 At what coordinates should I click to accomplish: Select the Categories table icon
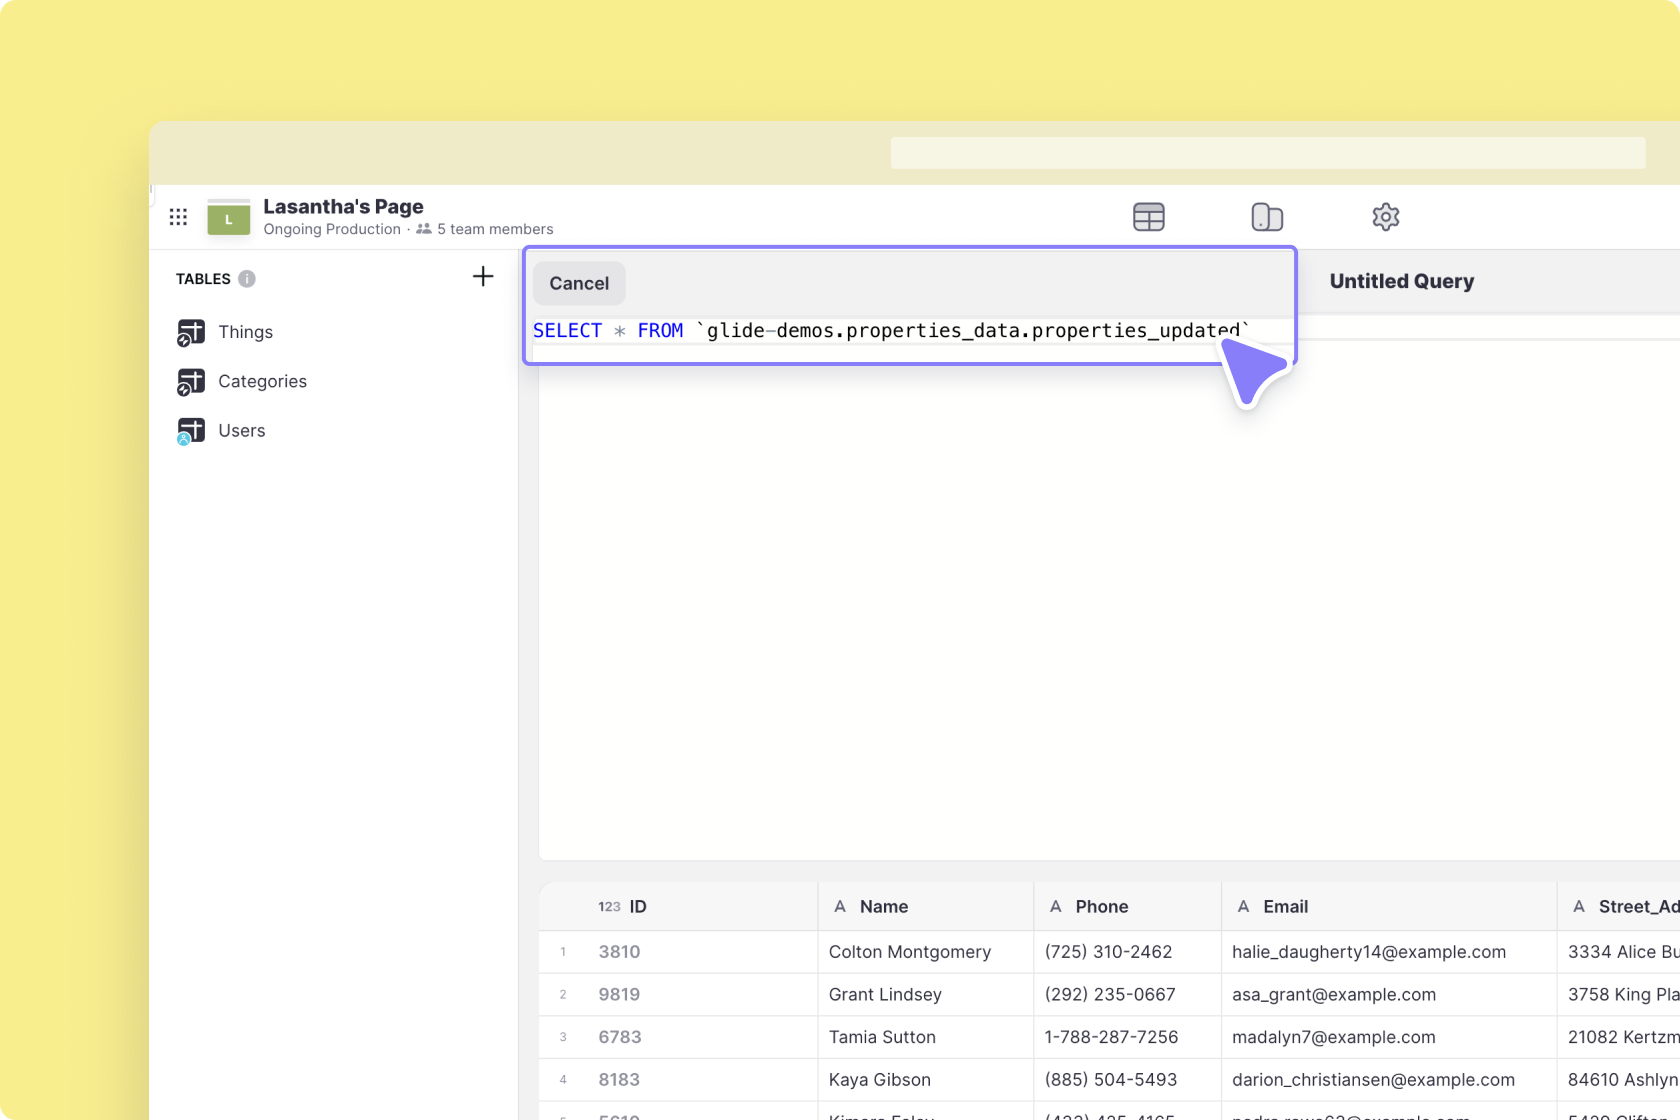pos(191,381)
